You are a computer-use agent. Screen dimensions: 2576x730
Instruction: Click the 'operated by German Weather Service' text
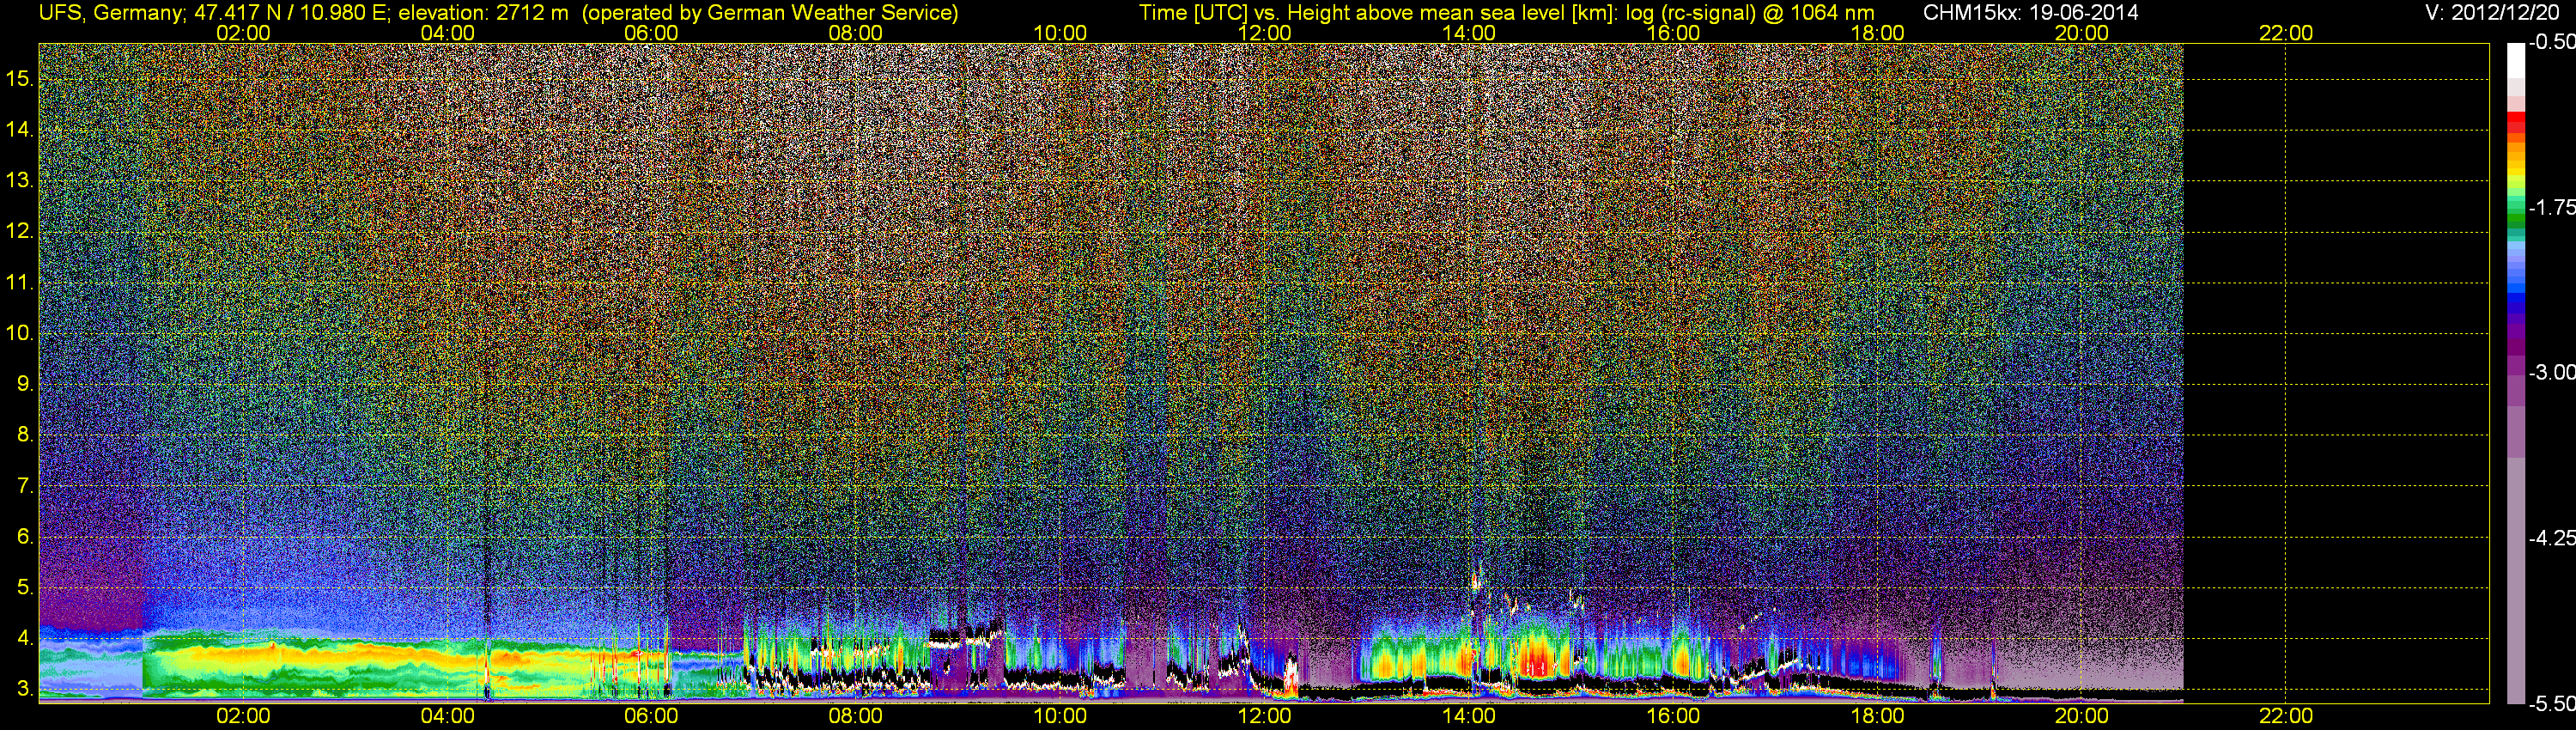[x=770, y=12]
